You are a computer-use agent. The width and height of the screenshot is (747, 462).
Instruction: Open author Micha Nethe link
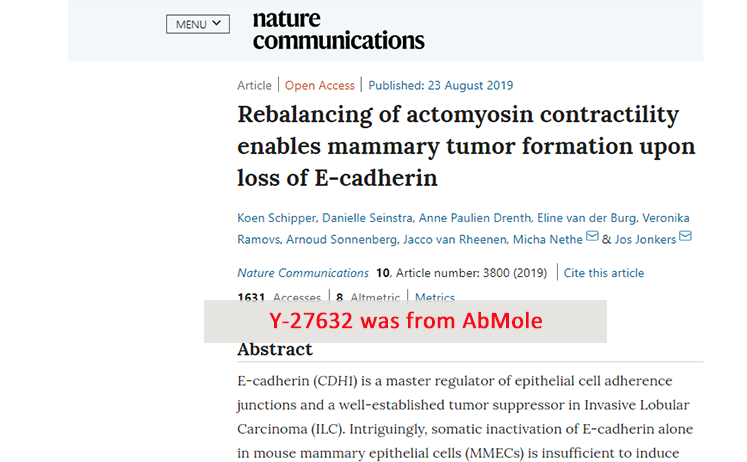coord(547,240)
